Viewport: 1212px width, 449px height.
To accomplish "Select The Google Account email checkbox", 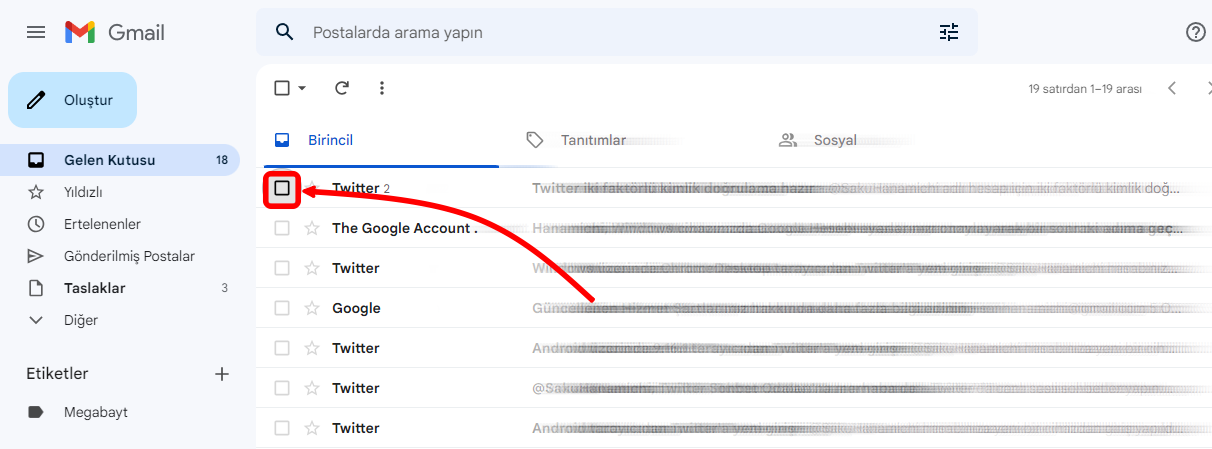I will 282,228.
